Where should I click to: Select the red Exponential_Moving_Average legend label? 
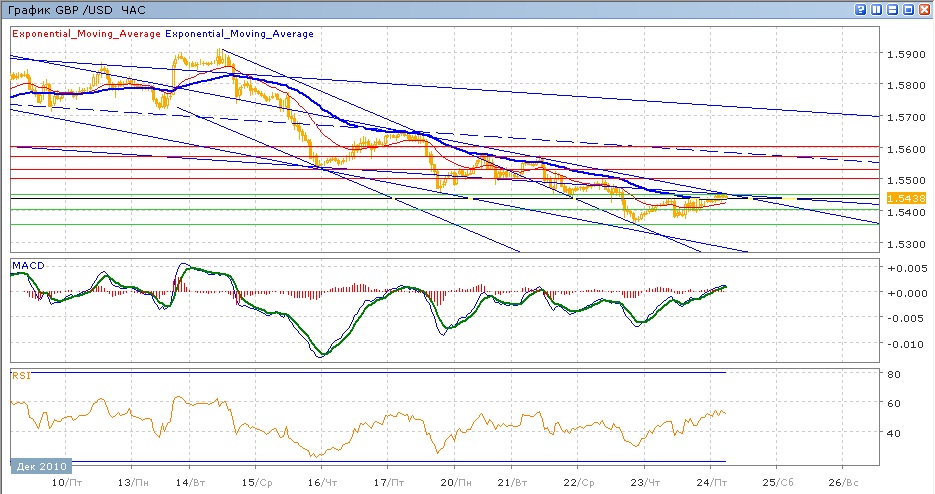point(85,34)
